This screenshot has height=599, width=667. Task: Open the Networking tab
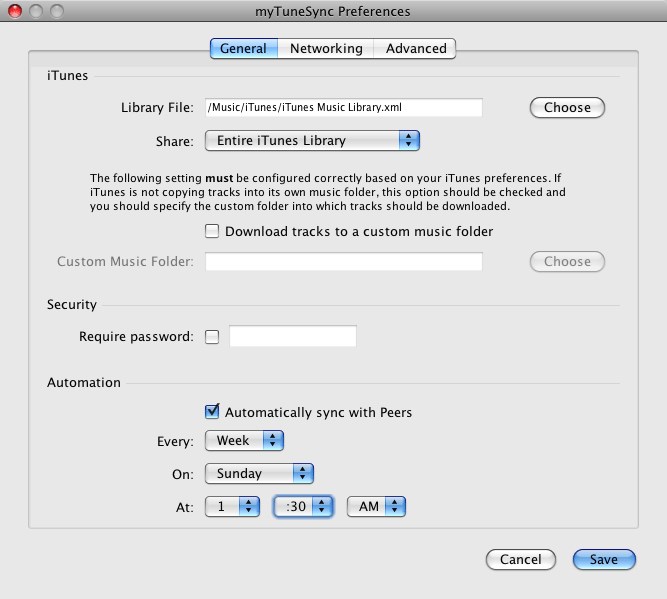[326, 48]
